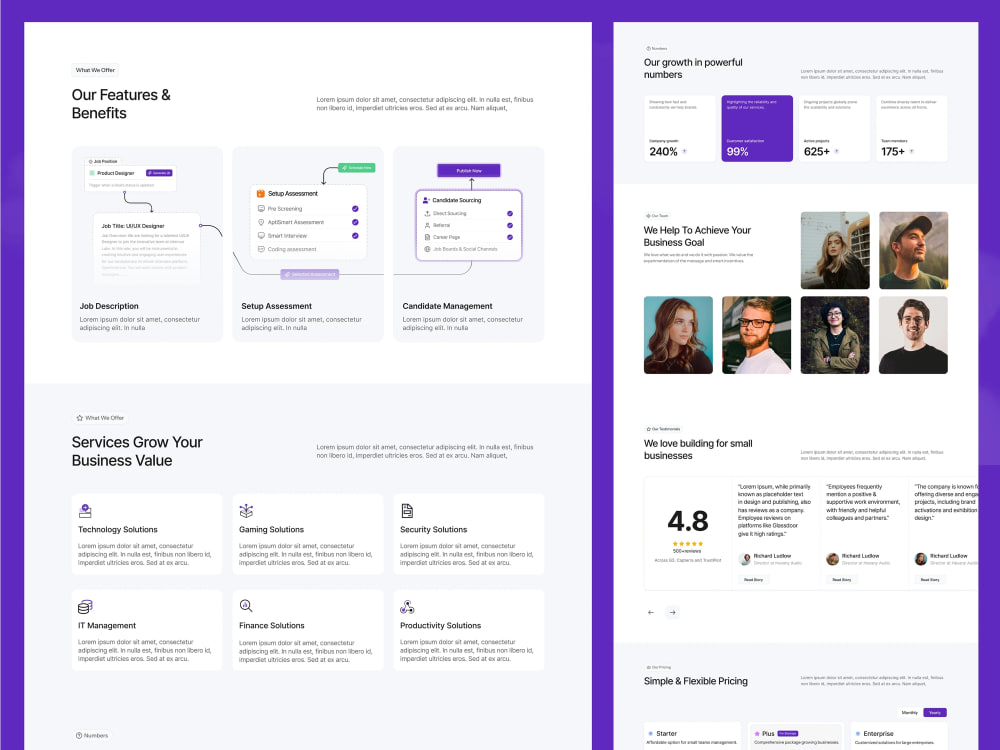Click the plus icon beside 240%
The width and height of the screenshot is (1000, 750).
pyautogui.click(x=684, y=151)
